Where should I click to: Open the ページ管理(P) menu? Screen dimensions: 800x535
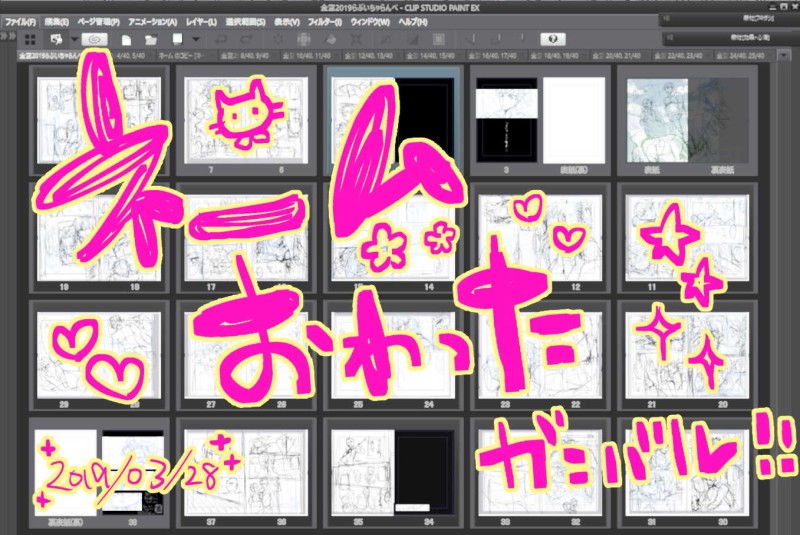click(98, 22)
